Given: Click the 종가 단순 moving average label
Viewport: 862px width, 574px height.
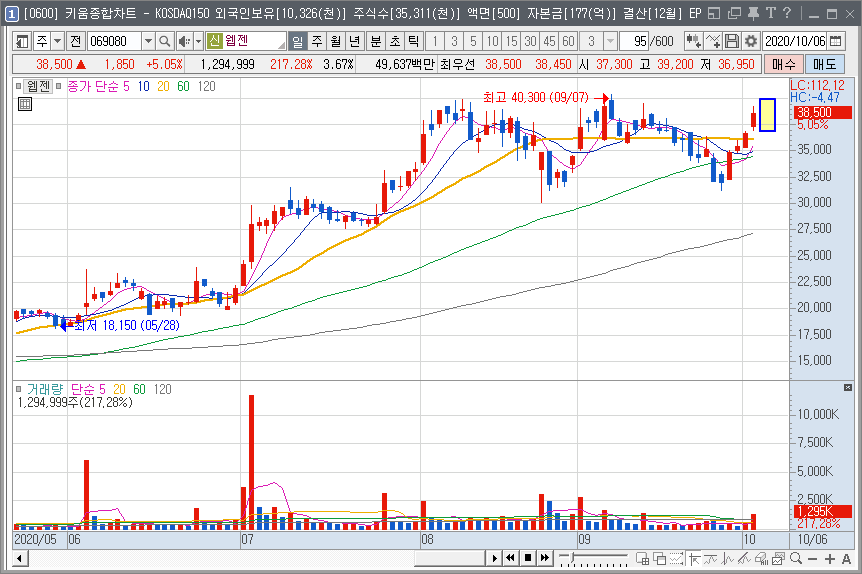Looking at the screenshot, I should (92, 86).
